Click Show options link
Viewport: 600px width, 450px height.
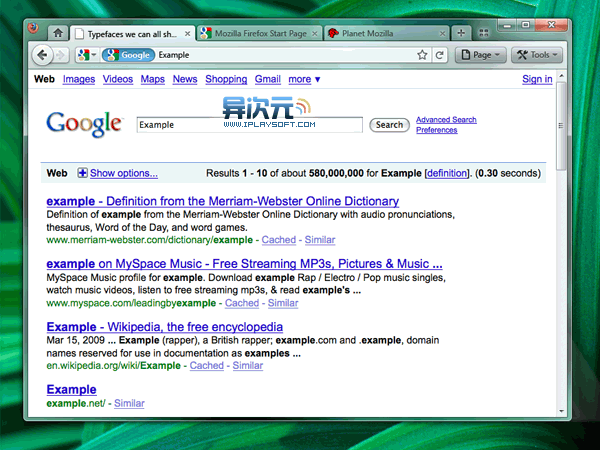click(x=124, y=173)
